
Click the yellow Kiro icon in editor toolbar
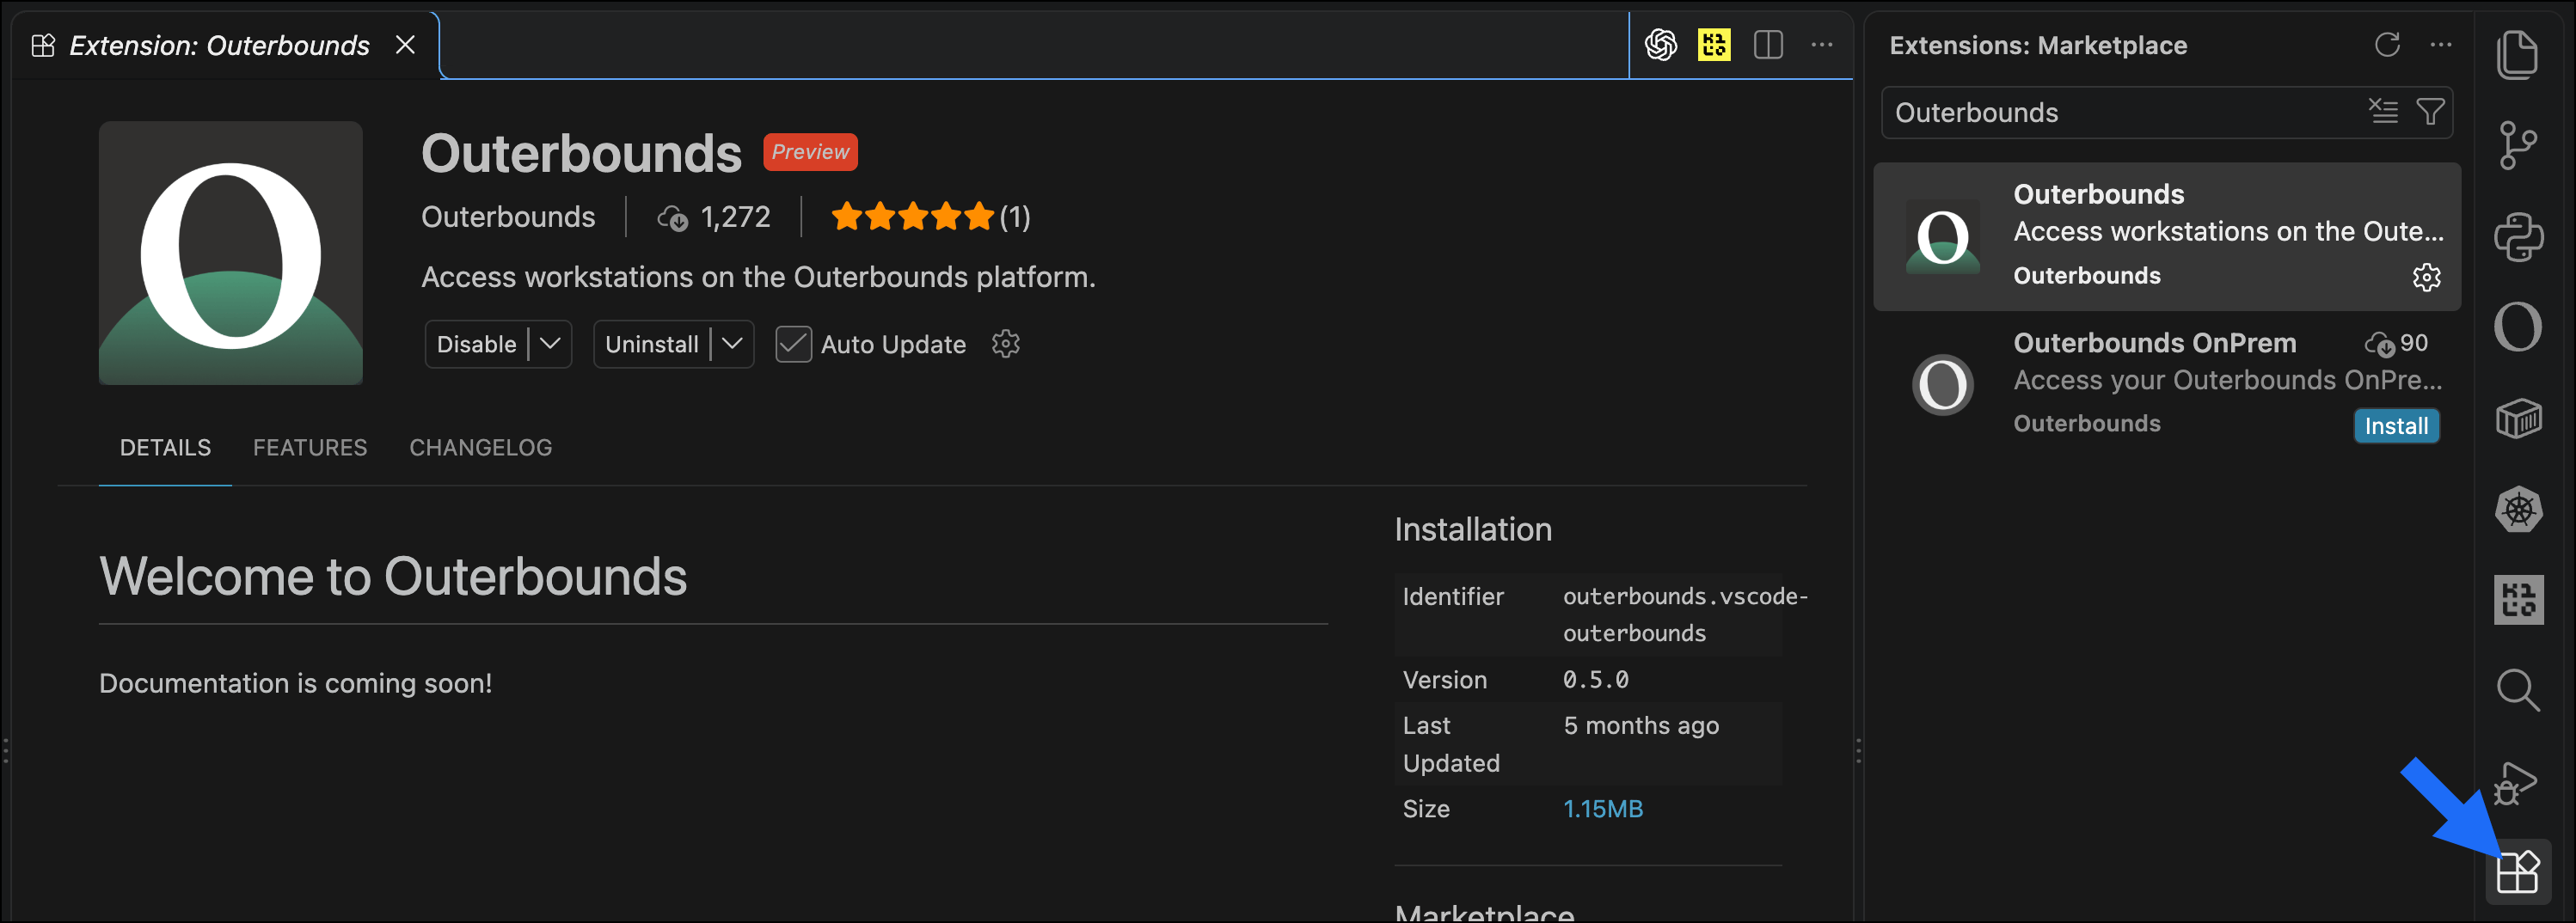click(1714, 45)
